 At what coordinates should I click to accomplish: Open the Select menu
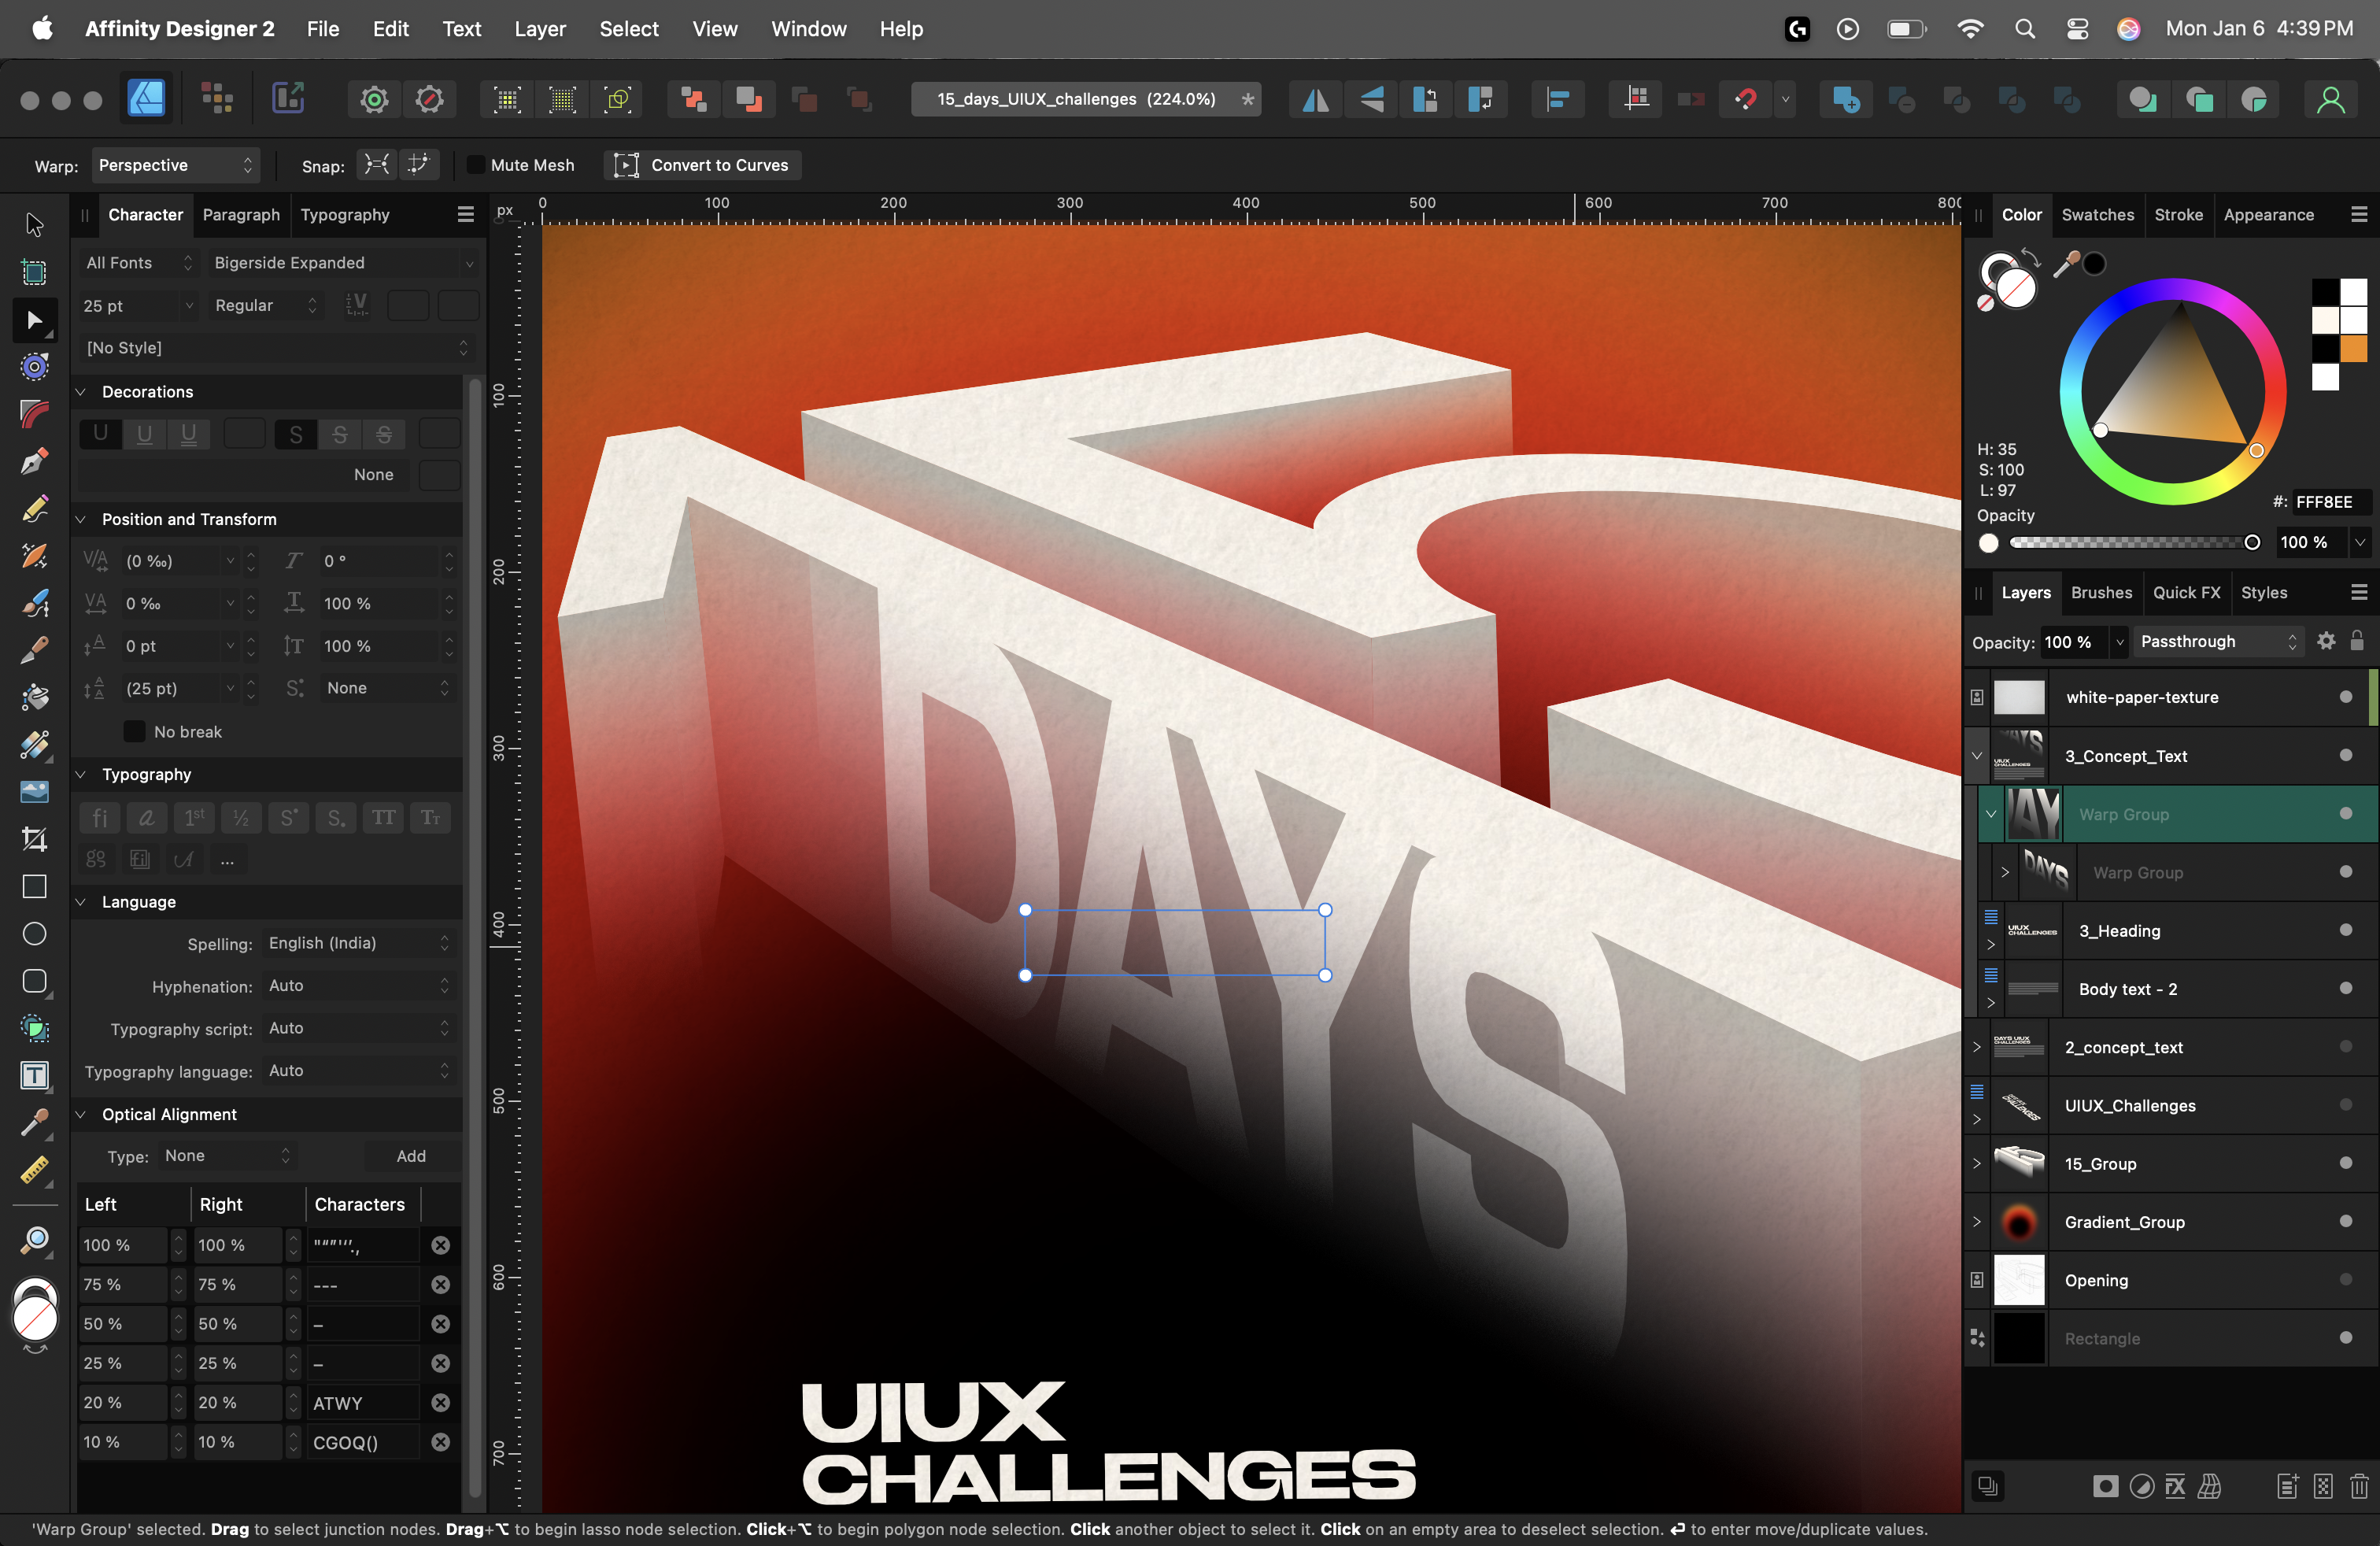[629, 29]
